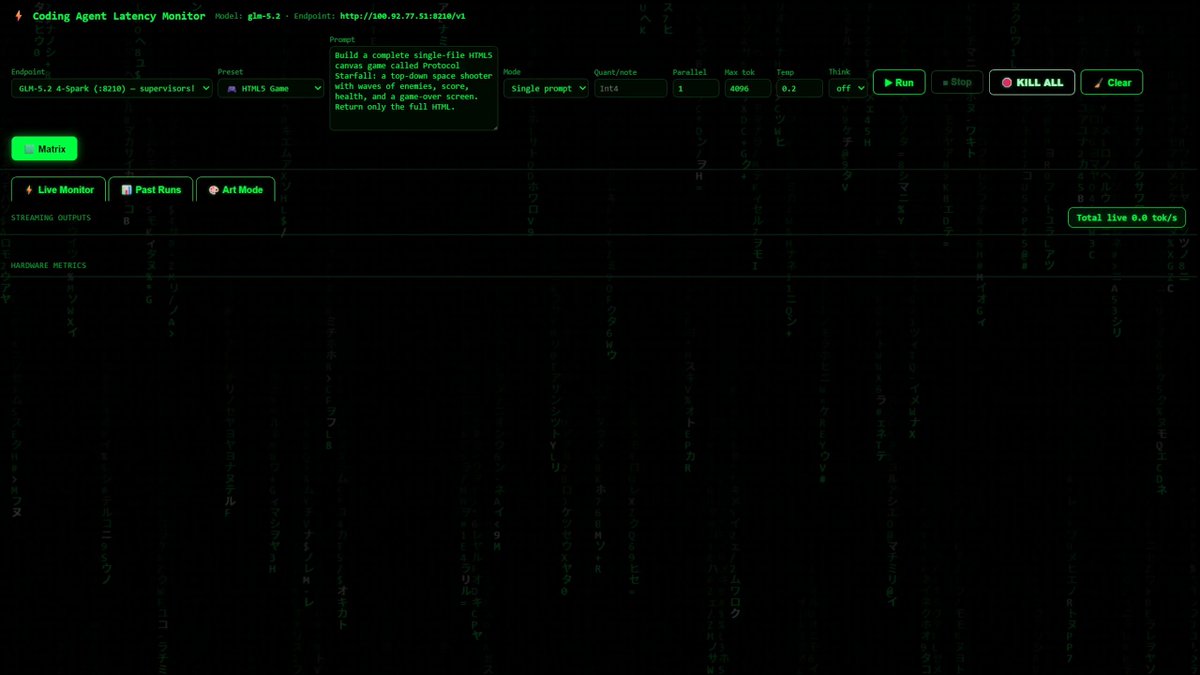Click the Run button
Screen dimensions: 1200x675
click(x=899, y=82)
